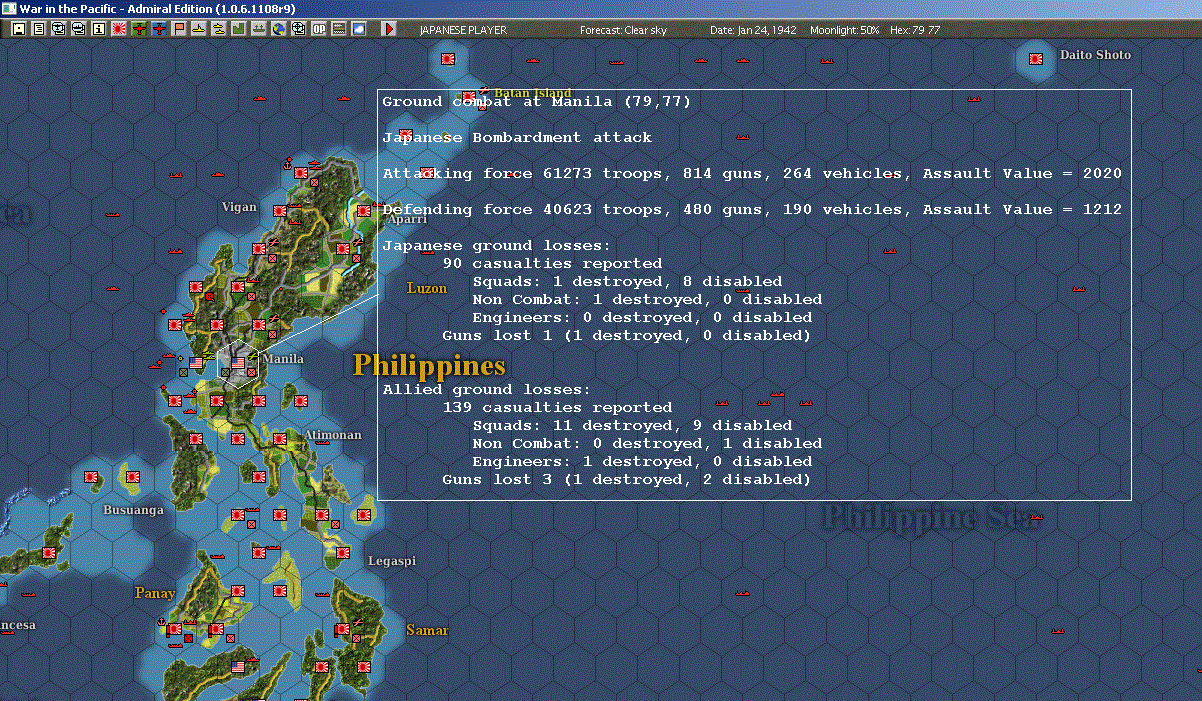Click the Batan Island label

533,93
